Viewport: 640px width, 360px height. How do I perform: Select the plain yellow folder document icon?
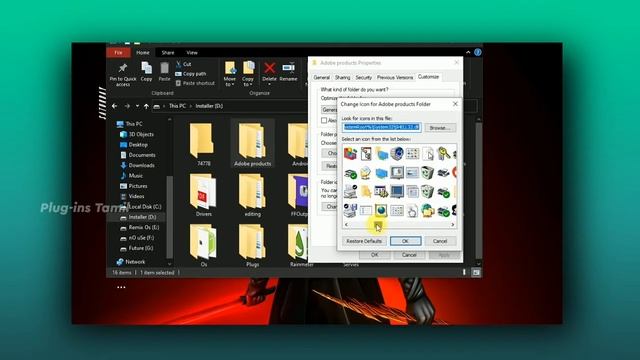click(366, 191)
